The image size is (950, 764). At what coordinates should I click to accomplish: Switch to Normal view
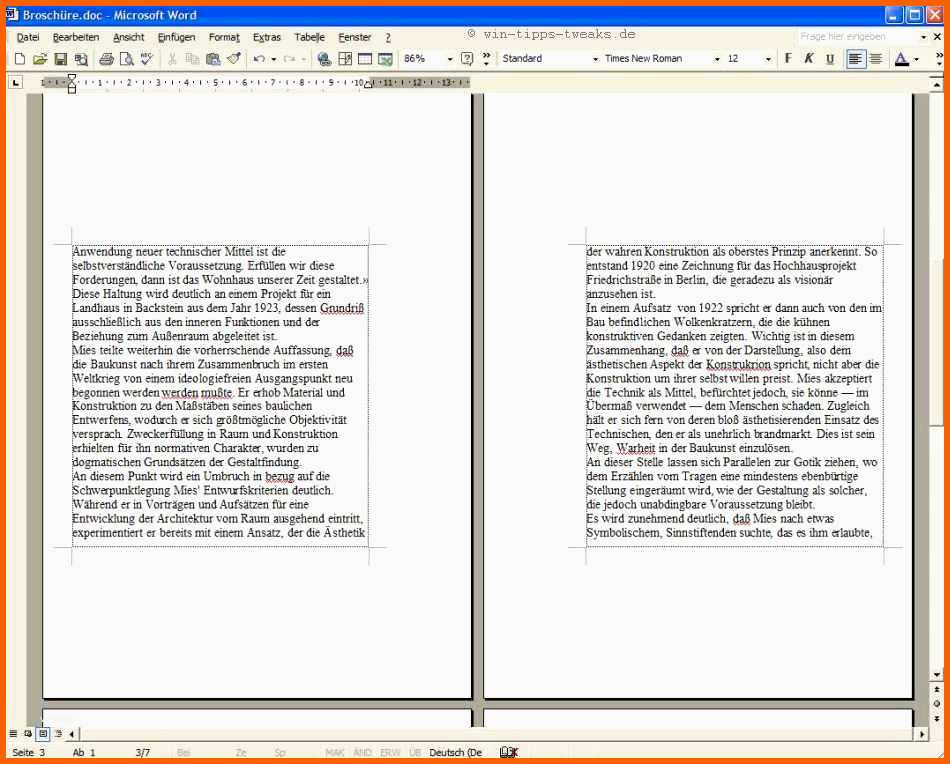[13, 734]
